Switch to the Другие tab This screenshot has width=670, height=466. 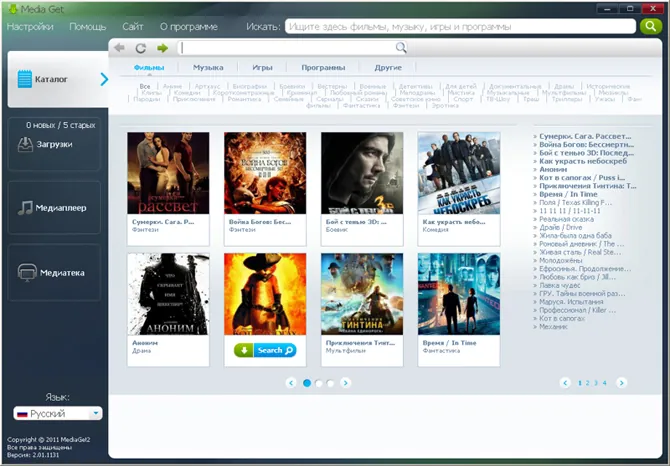[388, 67]
